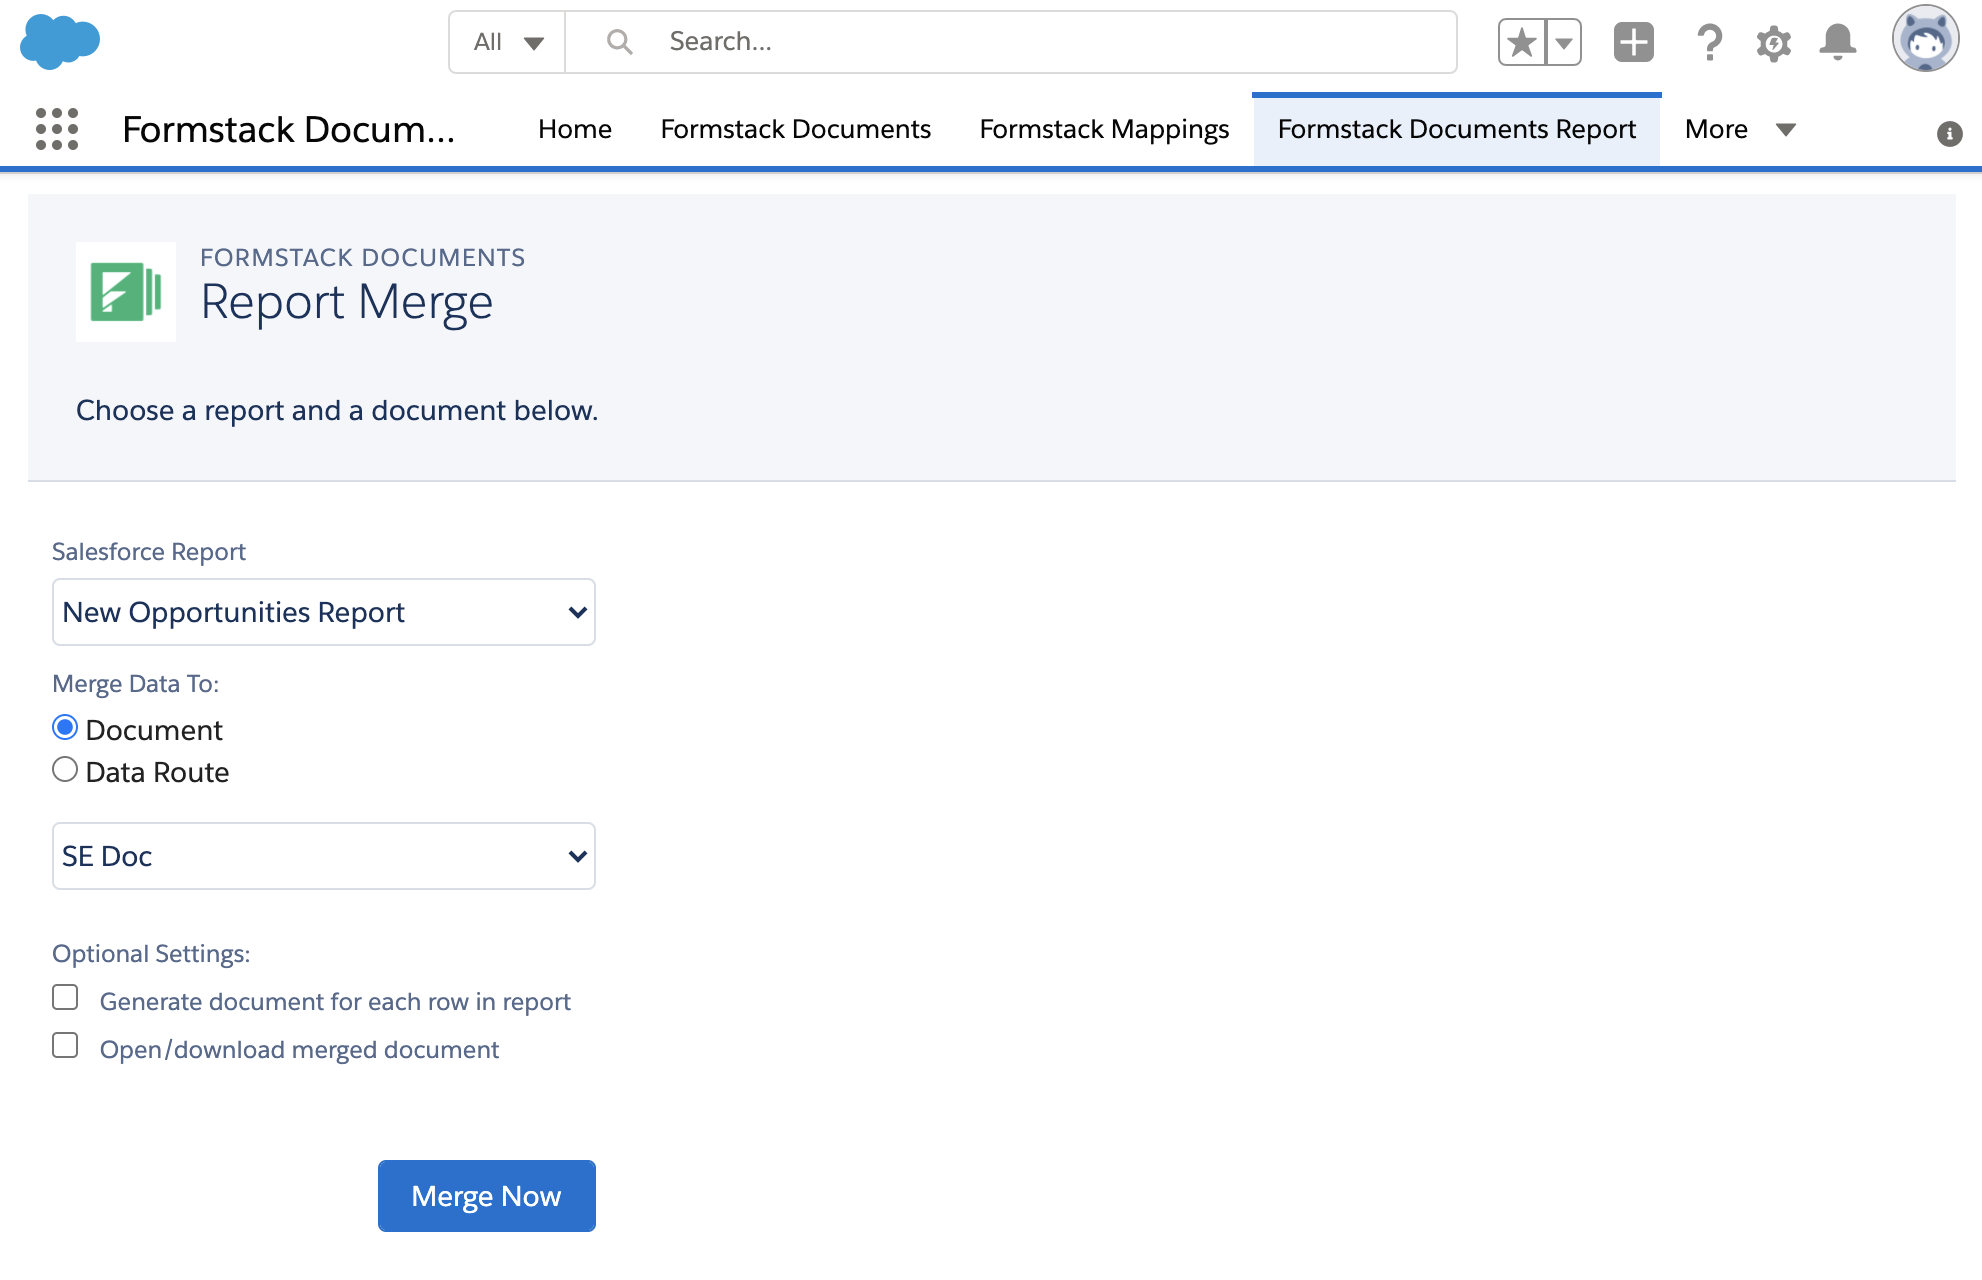
Task: Go to the Home tab
Action: click(x=574, y=128)
